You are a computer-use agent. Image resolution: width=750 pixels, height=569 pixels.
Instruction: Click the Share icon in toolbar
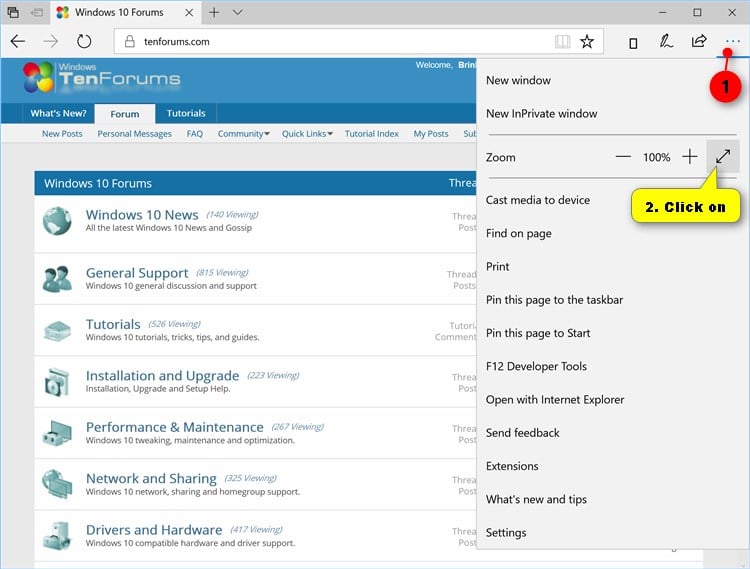(x=699, y=41)
